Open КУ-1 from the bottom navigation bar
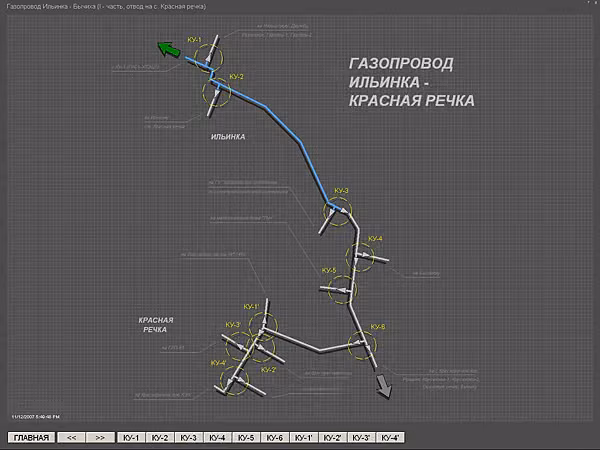The height and width of the screenshot is (450, 600). click(x=131, y=437)
